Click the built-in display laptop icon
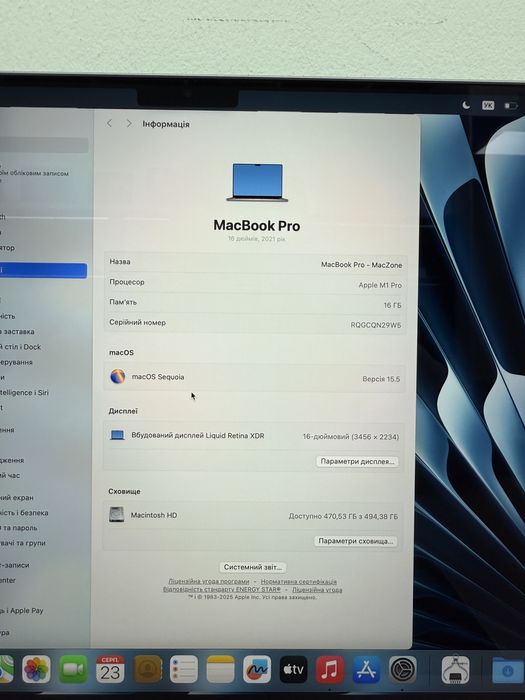 (117, 435)
